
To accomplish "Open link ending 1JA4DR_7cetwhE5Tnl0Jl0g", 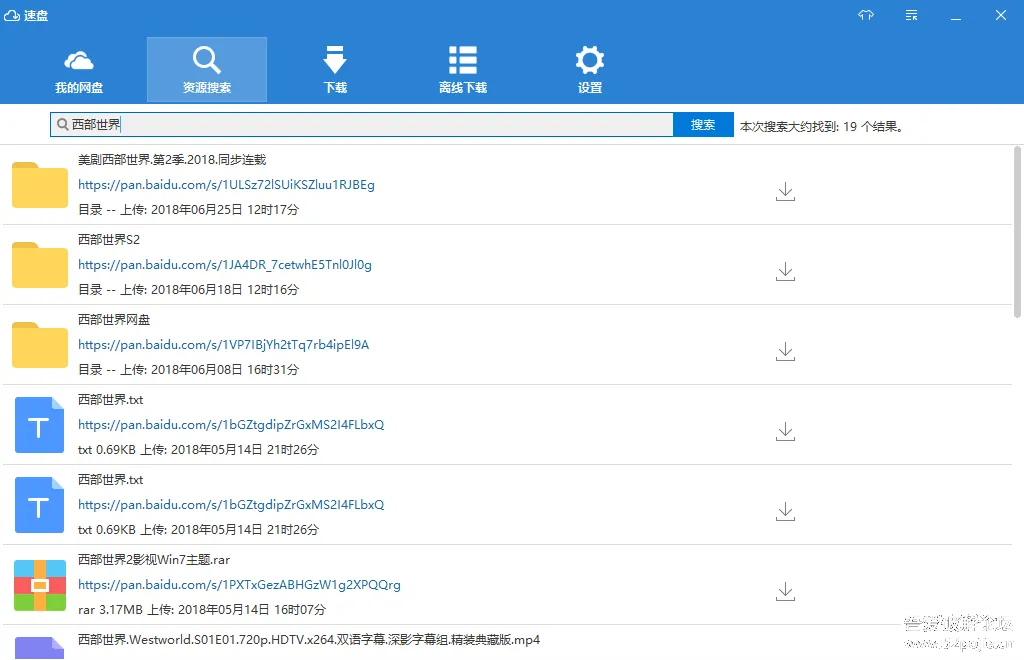I will tap(225, 264).
